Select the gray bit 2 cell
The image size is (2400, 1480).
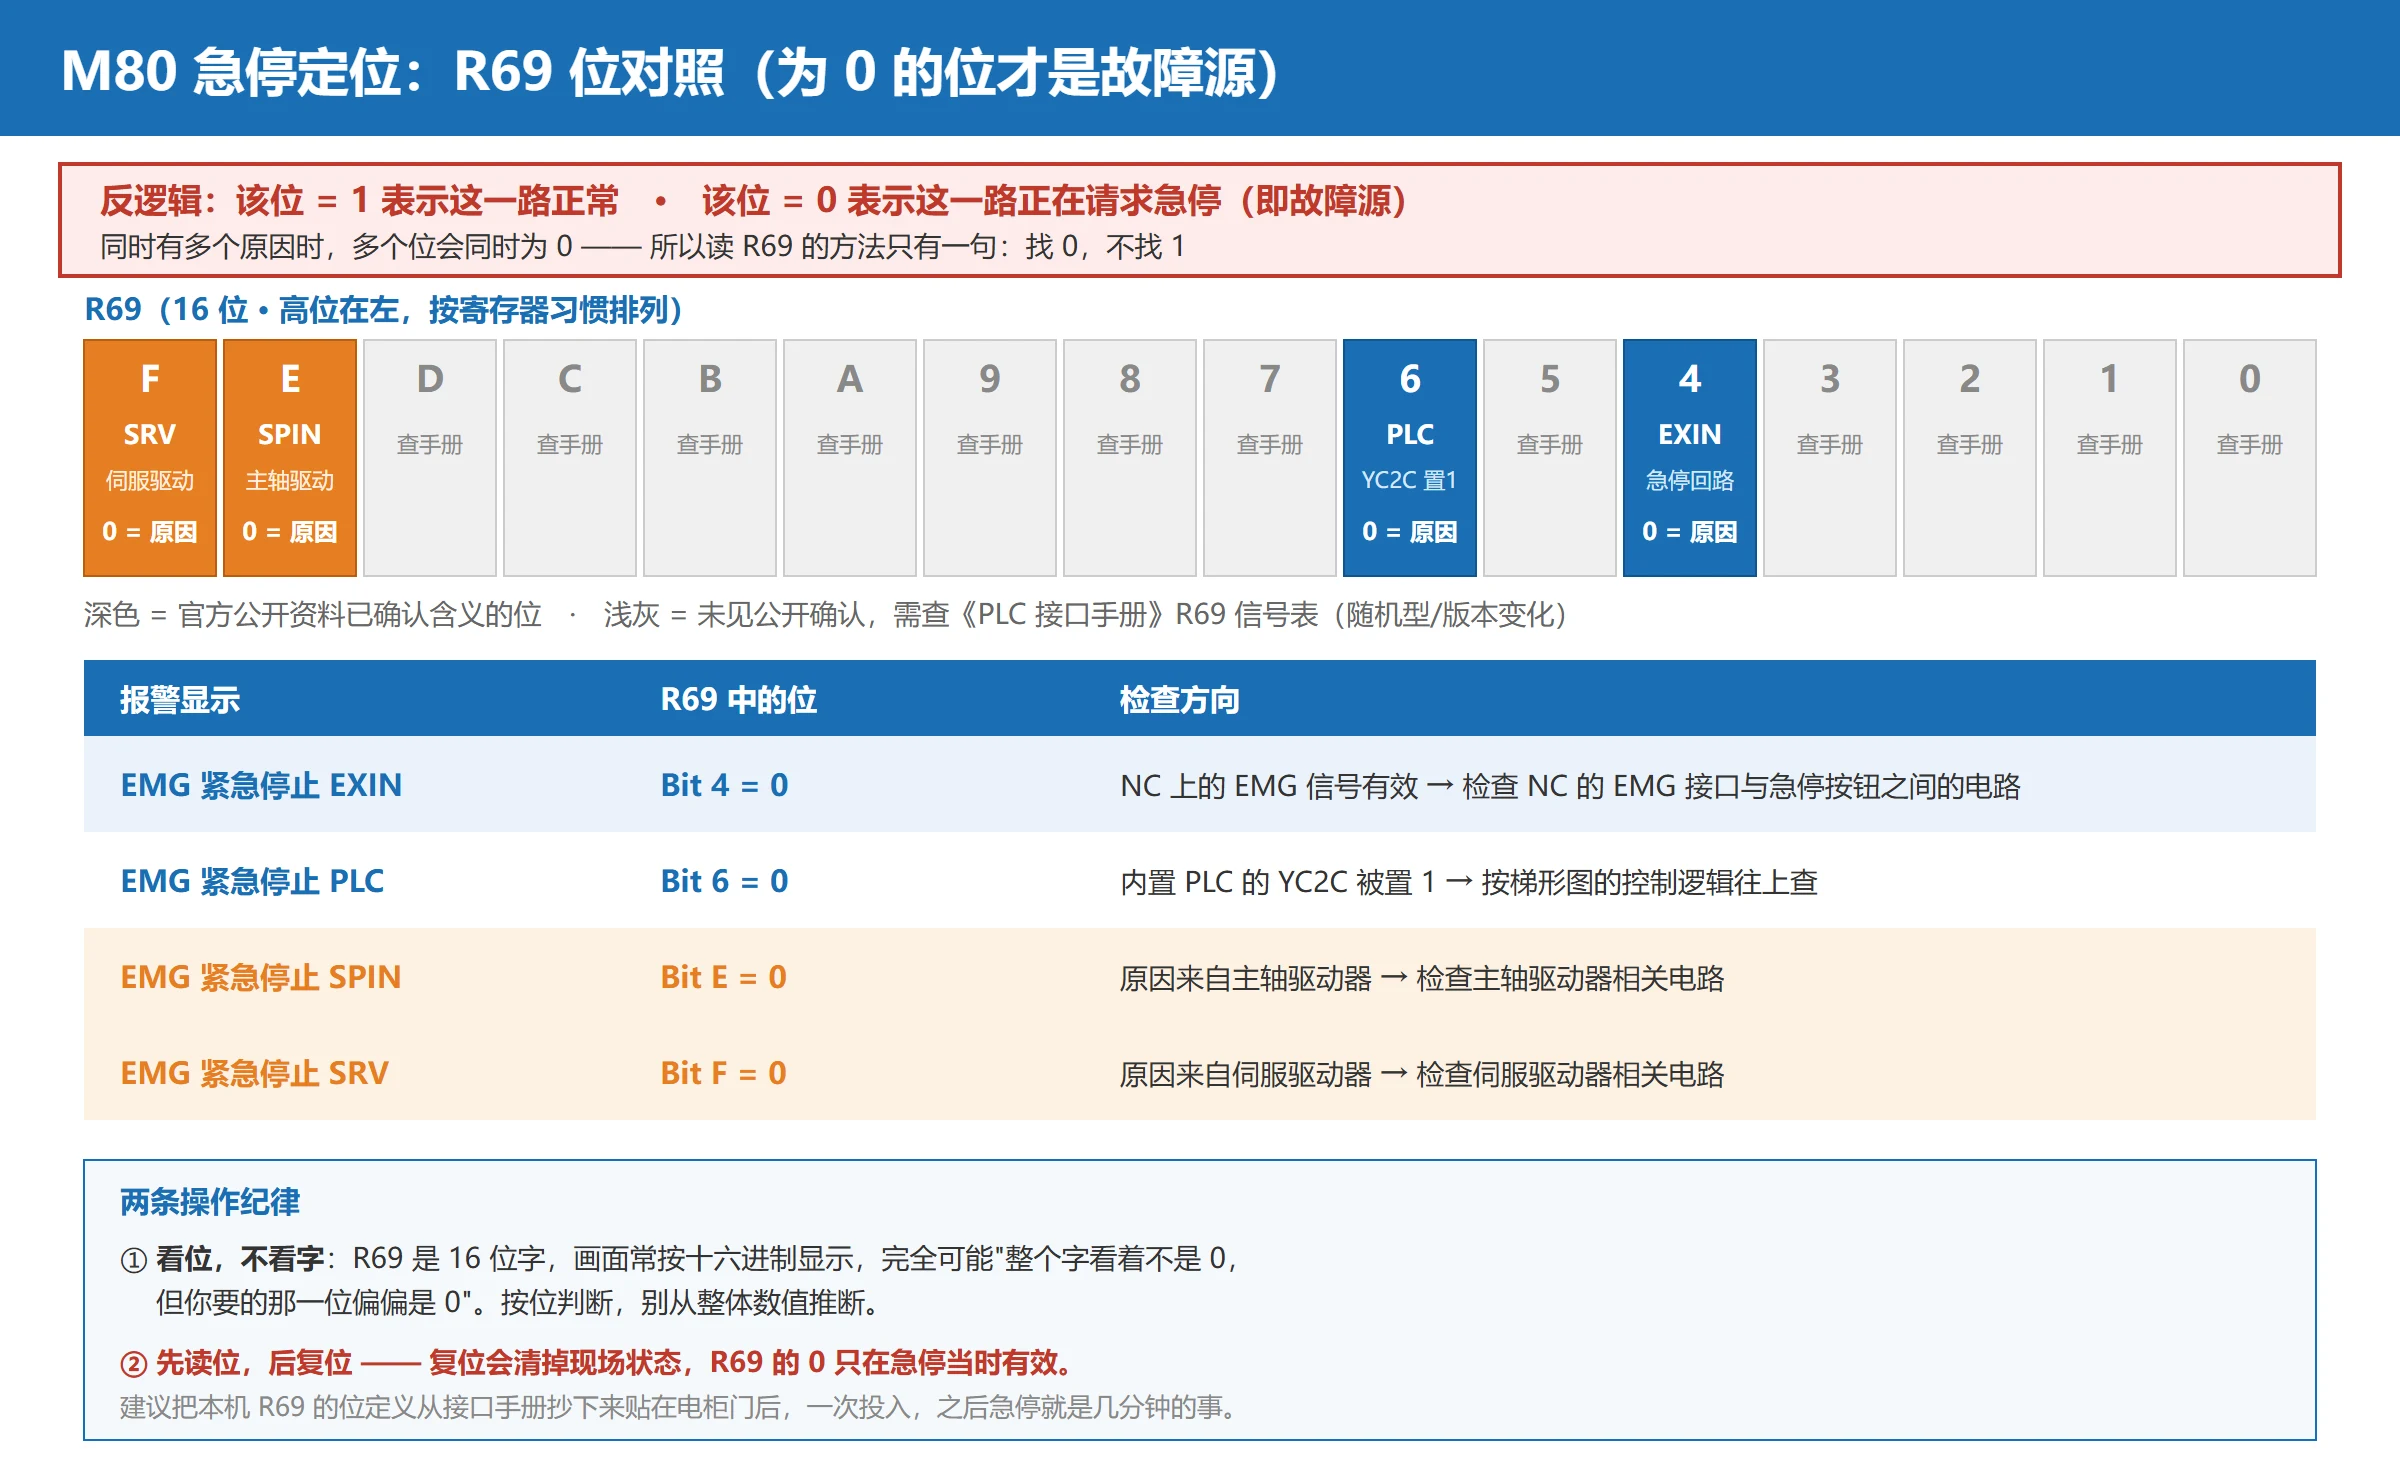tap(1970, 458)
